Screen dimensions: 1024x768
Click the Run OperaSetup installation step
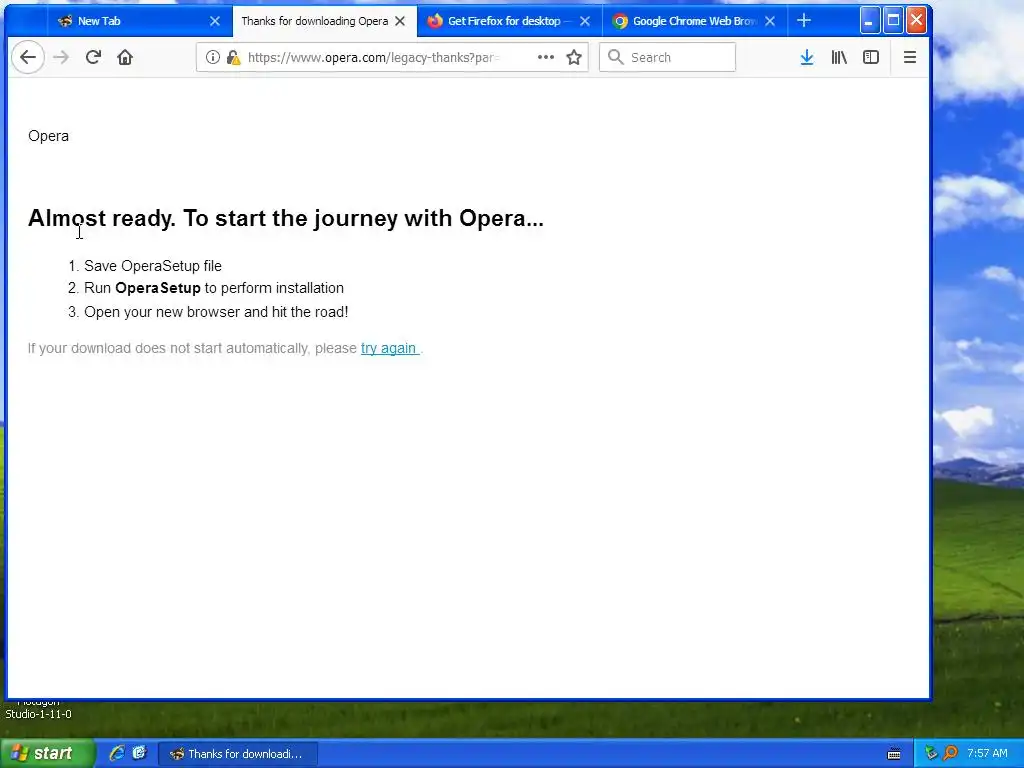click(x=214, y=288)
